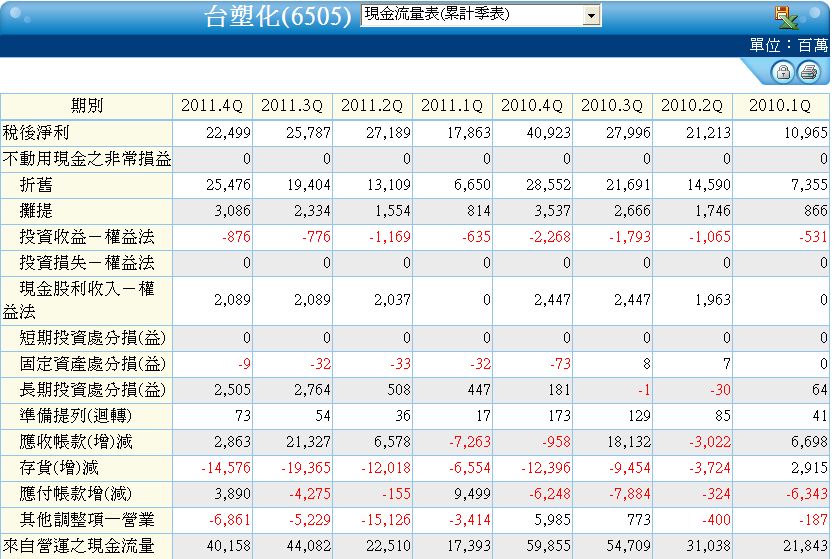Click the 稅後淨利 row label
Viewport: 834px width, 559px height.
point(36,133)
